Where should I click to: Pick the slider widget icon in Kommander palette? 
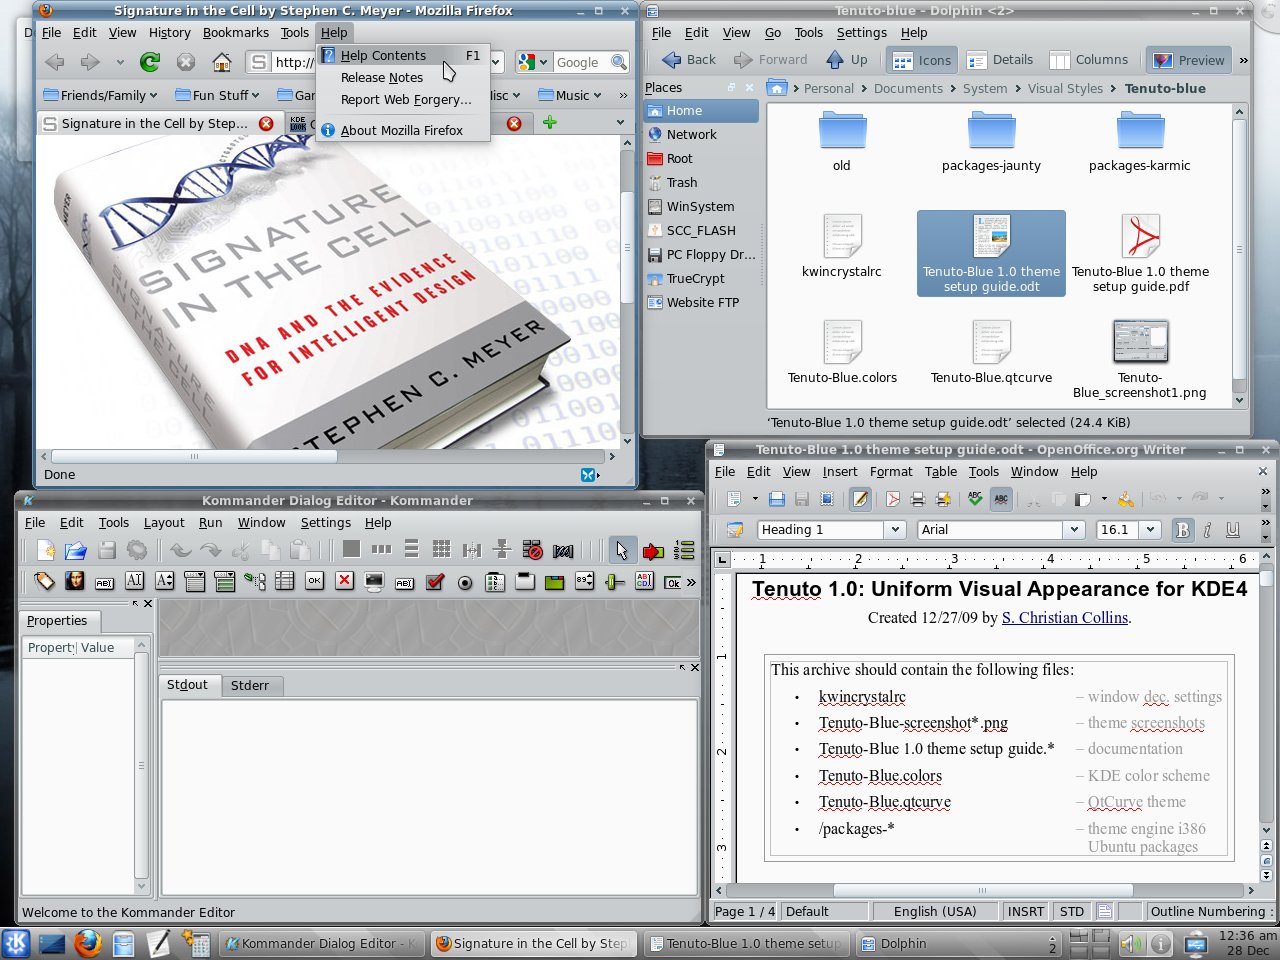coord(615,581)
